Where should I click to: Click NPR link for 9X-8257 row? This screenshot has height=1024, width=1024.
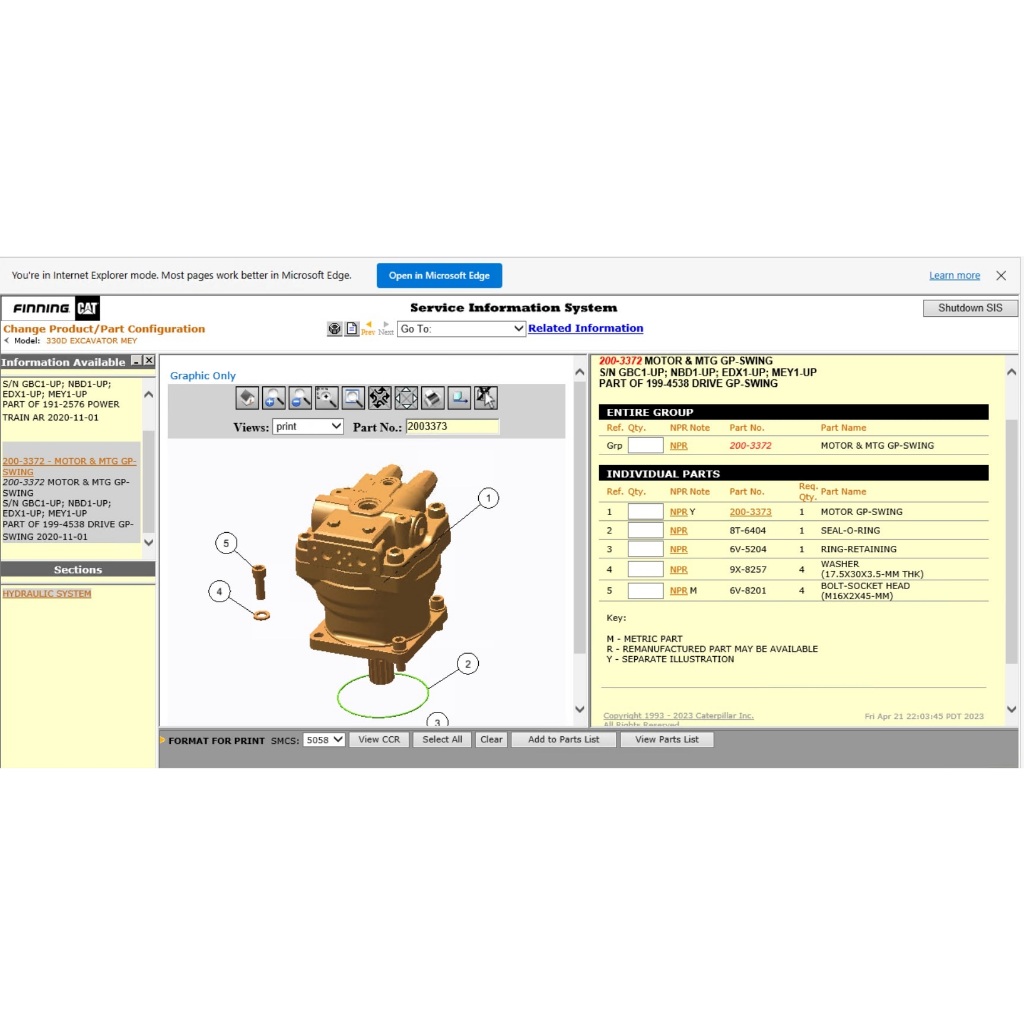point(679,569)
